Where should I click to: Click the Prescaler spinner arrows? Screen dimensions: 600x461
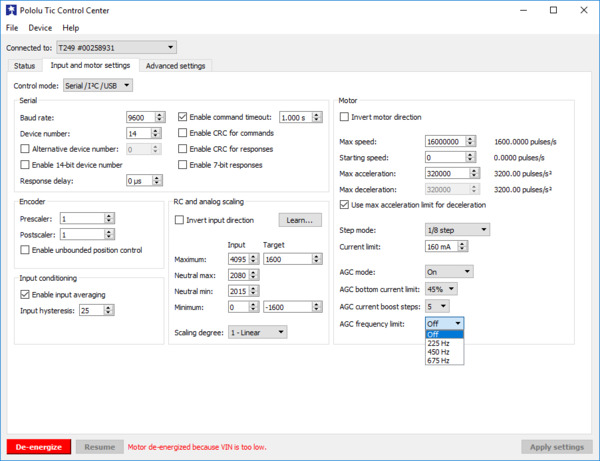109,218
